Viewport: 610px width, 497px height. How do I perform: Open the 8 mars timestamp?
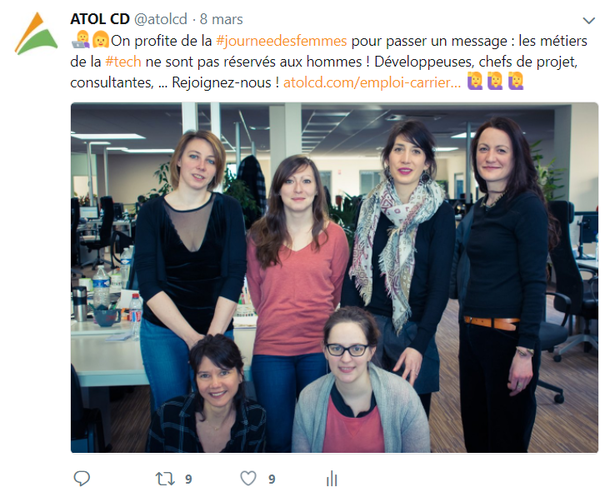tap(221, 19)
